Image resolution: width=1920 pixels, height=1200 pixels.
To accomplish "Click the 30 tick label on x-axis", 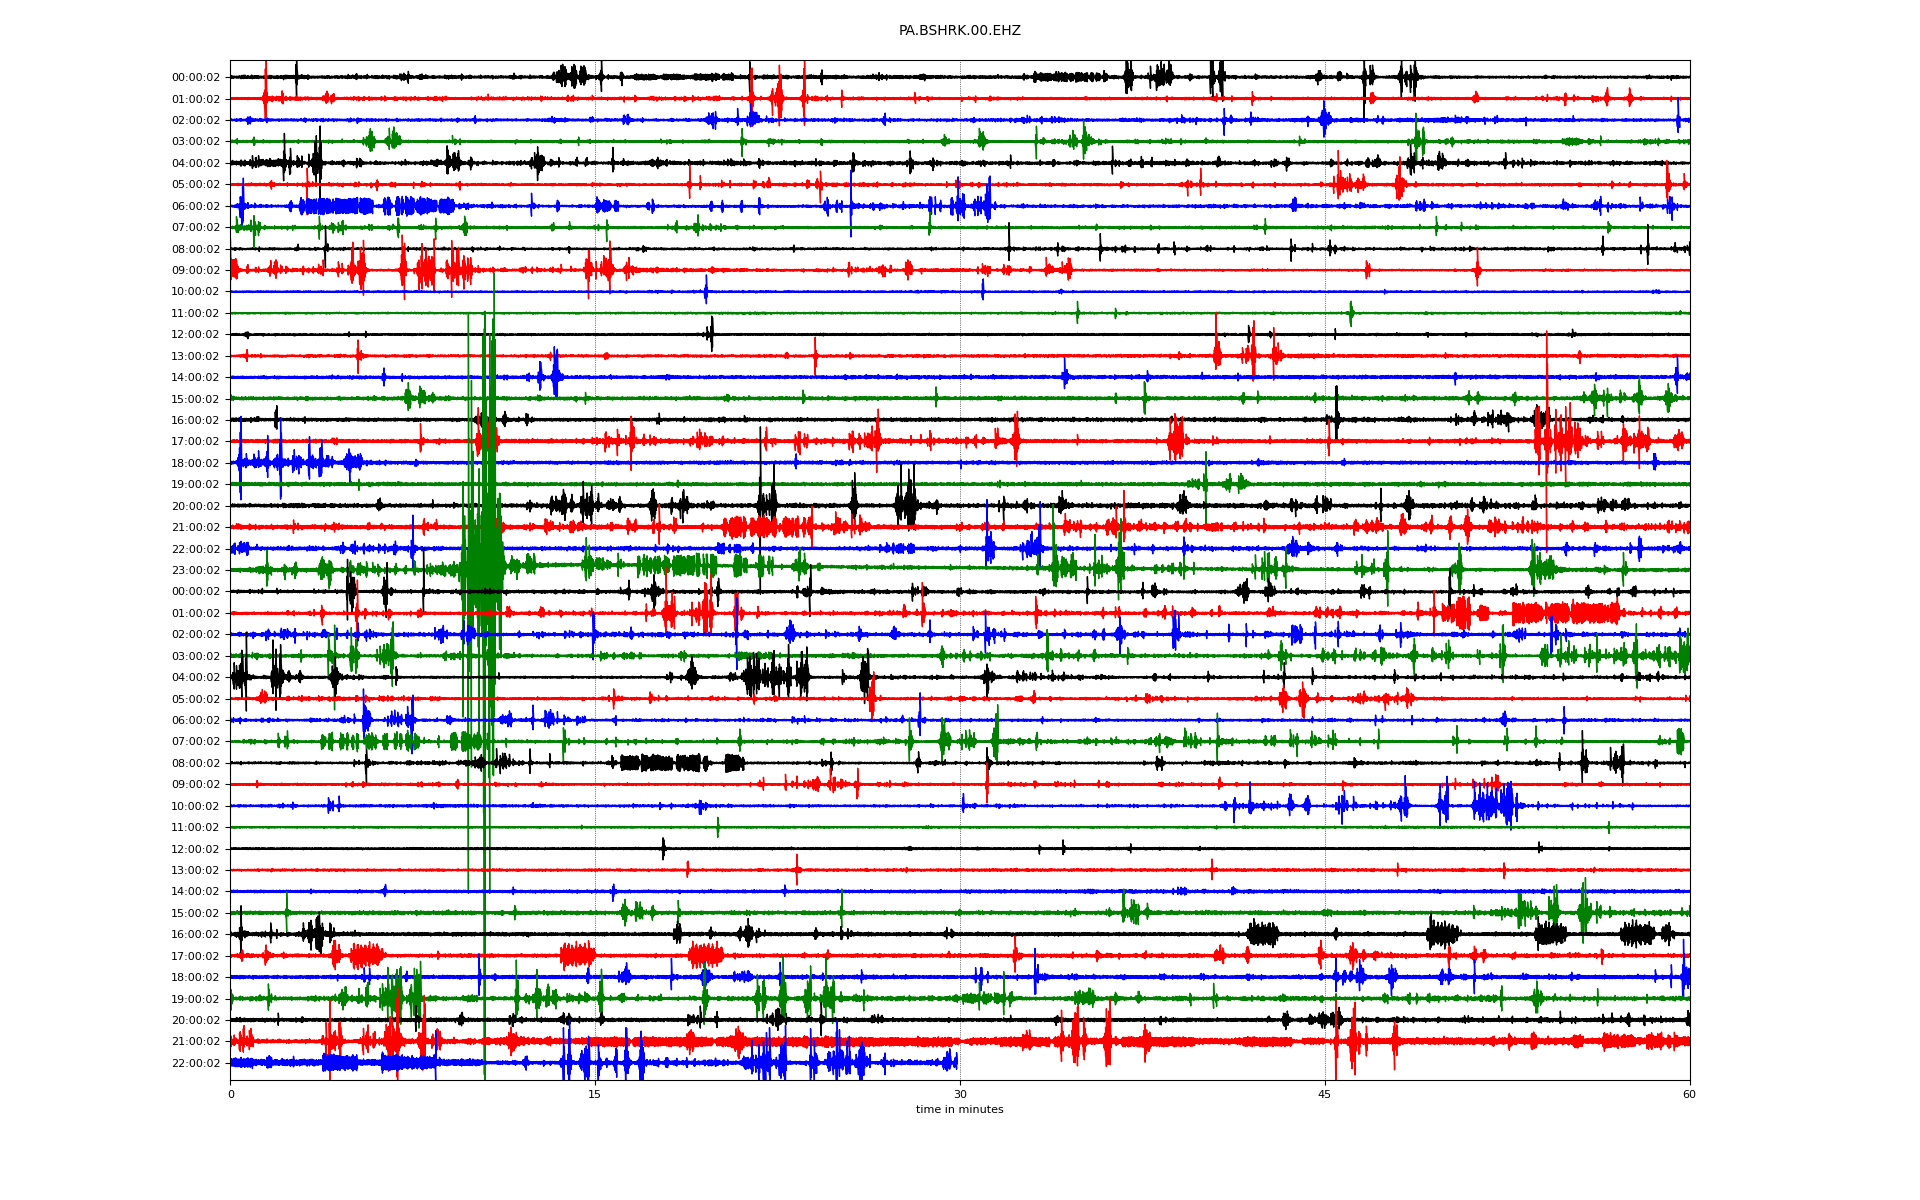I will tap(960, 1094).
